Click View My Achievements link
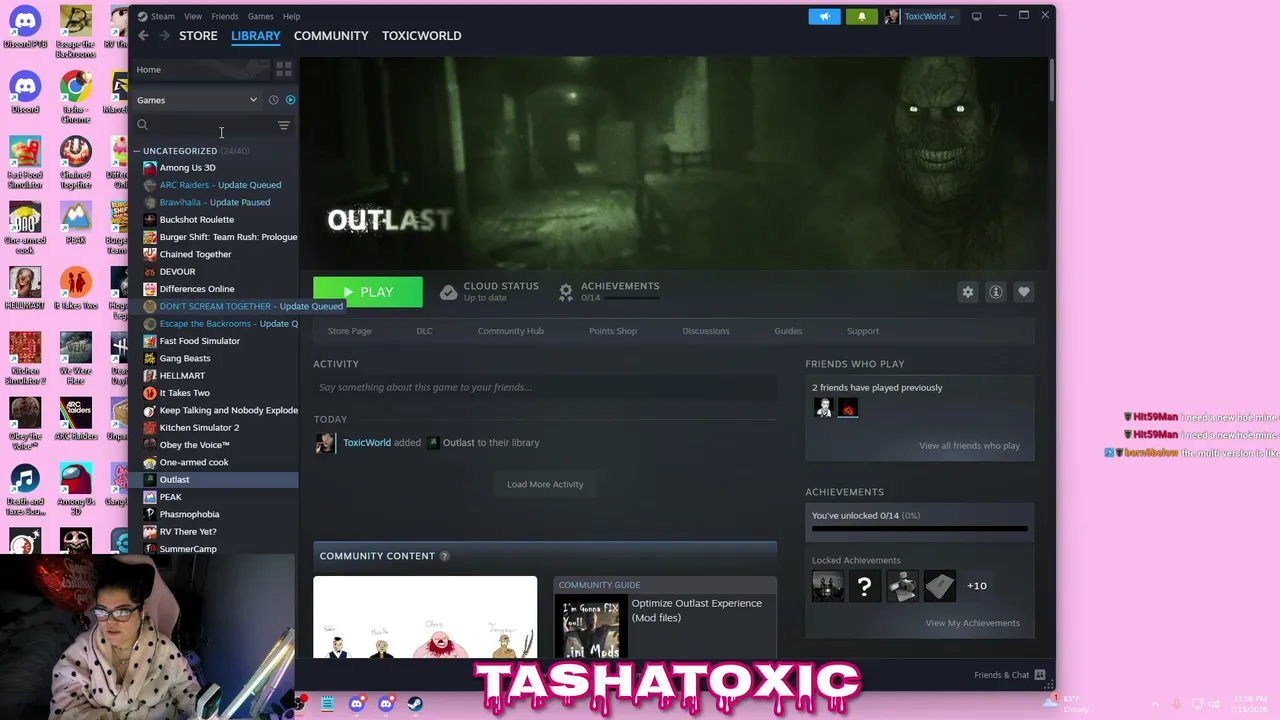Image resolution: width=1280 pixels, height=720 pixels. point(972,623)
